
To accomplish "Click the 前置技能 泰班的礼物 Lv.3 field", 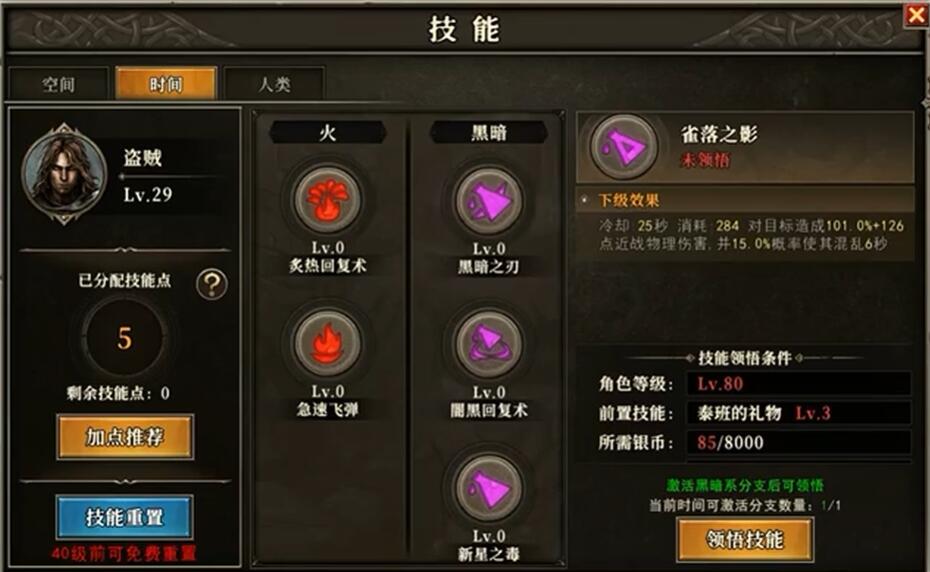I will (x=798, y=412).
